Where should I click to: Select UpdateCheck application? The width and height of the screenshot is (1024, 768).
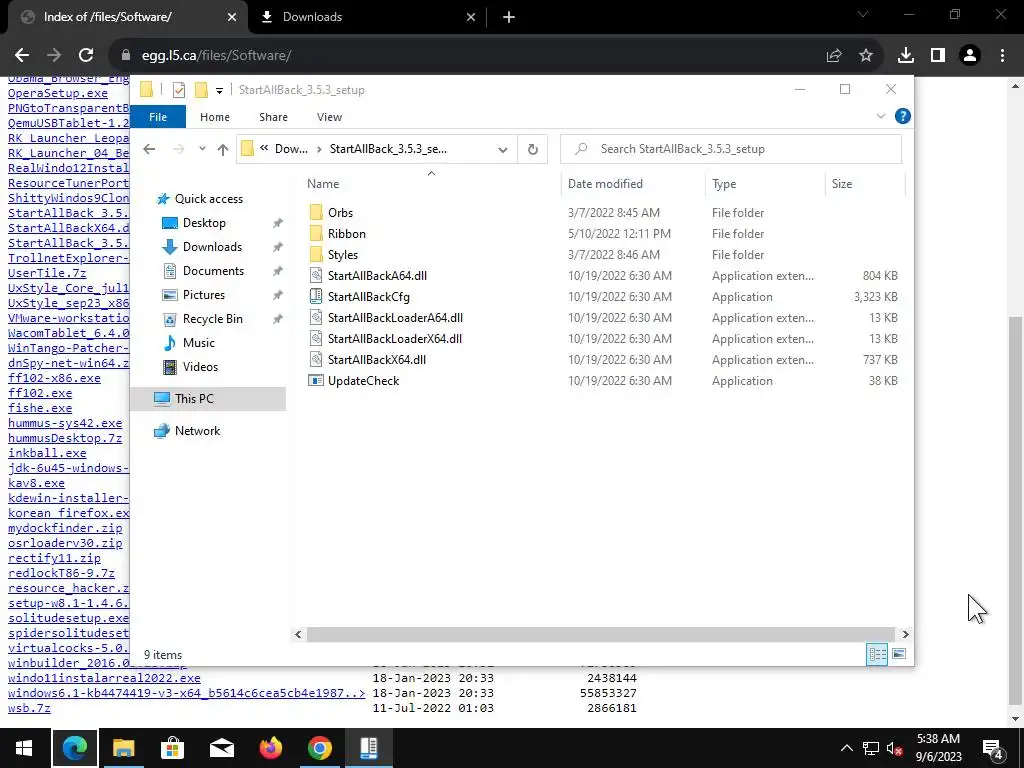click(x=363, y=381)
